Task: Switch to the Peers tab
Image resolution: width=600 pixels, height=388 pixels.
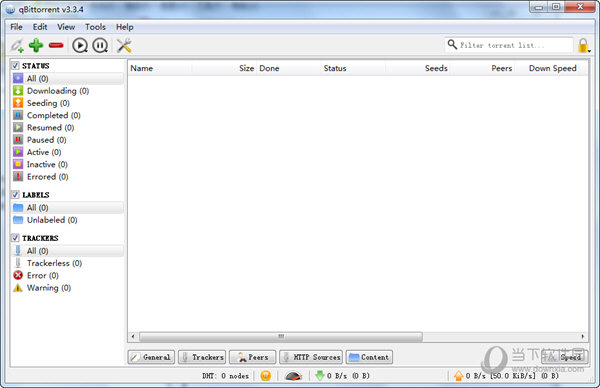Action: pyautogui.click(x=253, y=357)
